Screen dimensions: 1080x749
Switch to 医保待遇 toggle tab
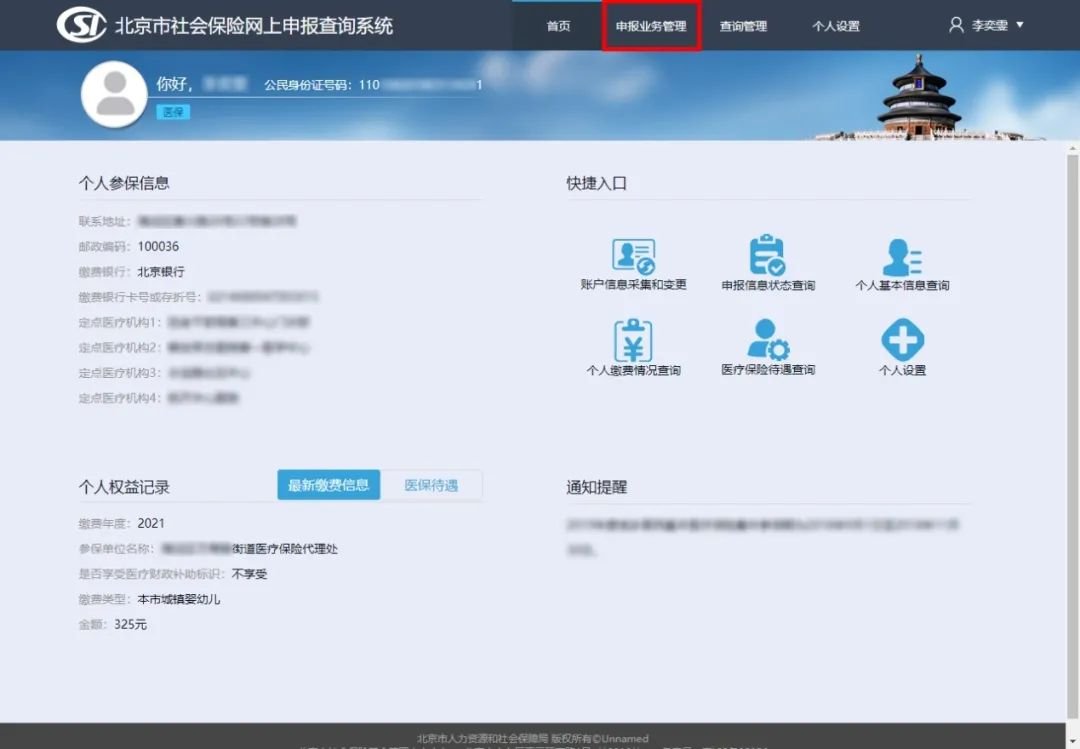(x=431, y=485)
